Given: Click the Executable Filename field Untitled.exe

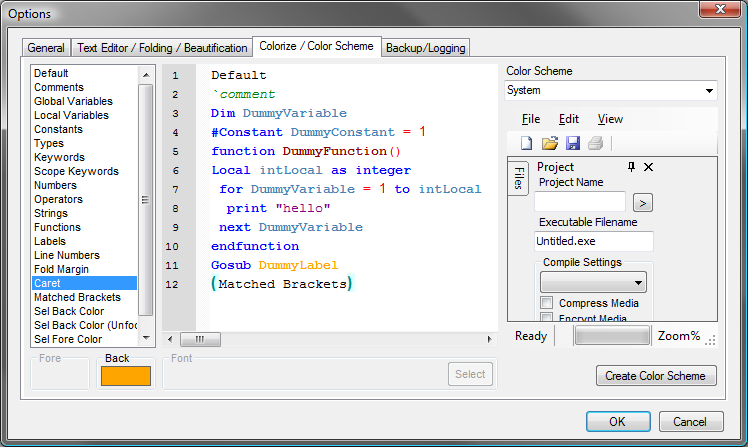Looking at the screenshot, I should 593,241.
